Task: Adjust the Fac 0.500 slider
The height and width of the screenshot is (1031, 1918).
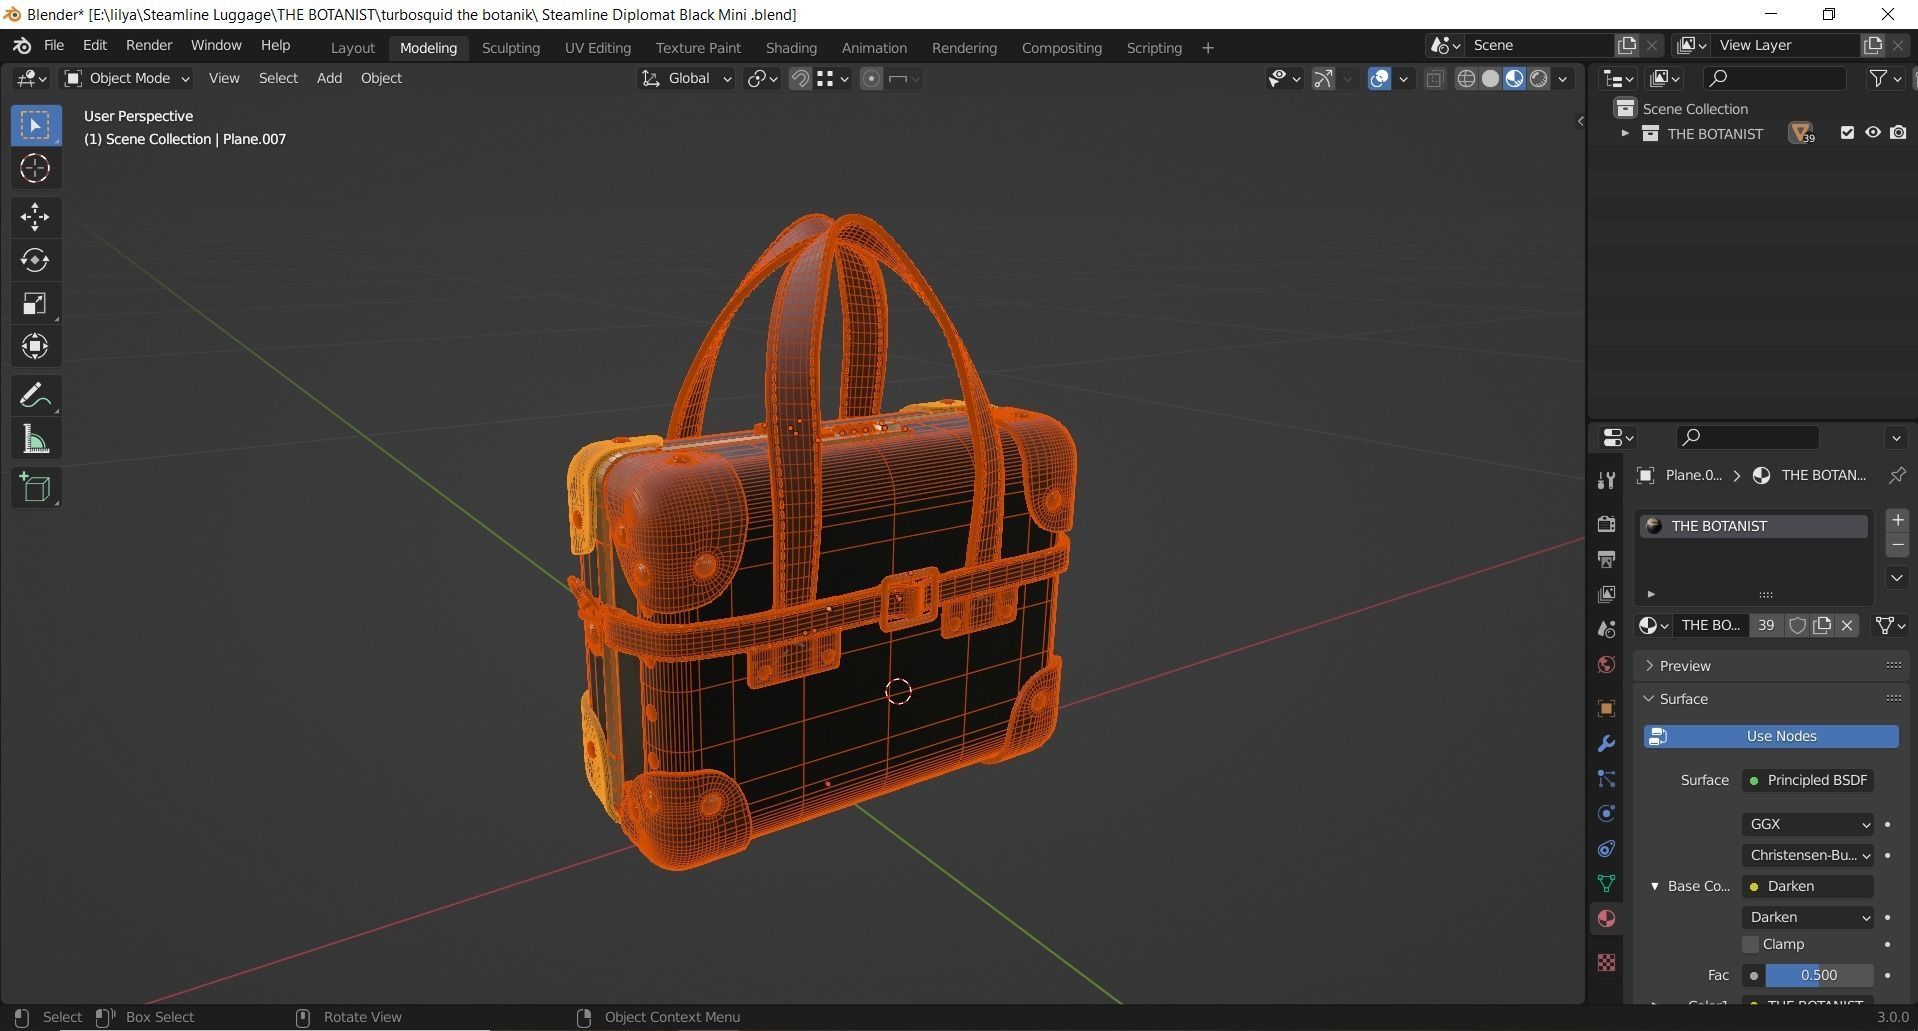Action: pos(1819,975)
